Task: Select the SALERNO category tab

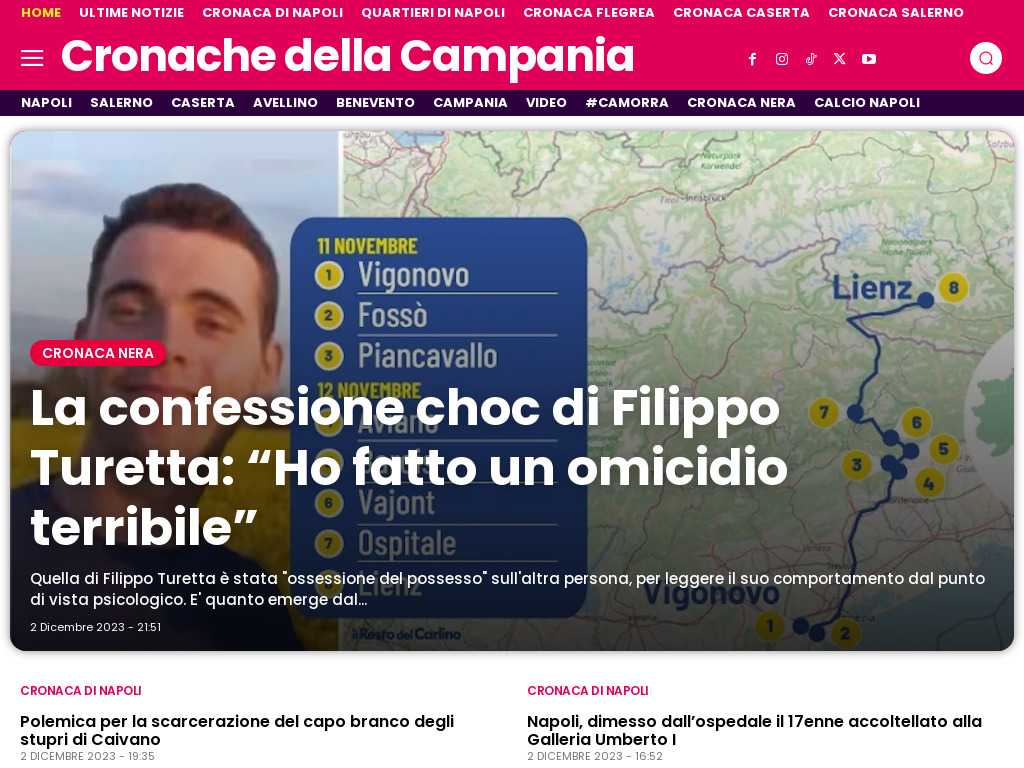Action: coord(121,103)
